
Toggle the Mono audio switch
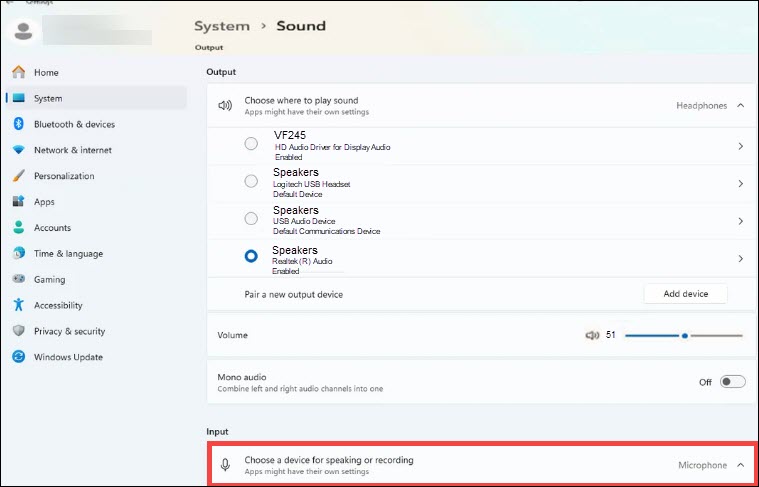[732, 382]
